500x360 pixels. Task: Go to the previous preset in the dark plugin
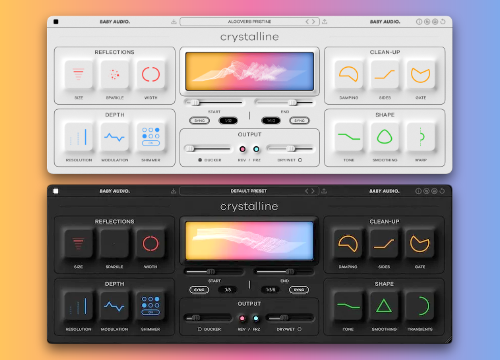307,191
